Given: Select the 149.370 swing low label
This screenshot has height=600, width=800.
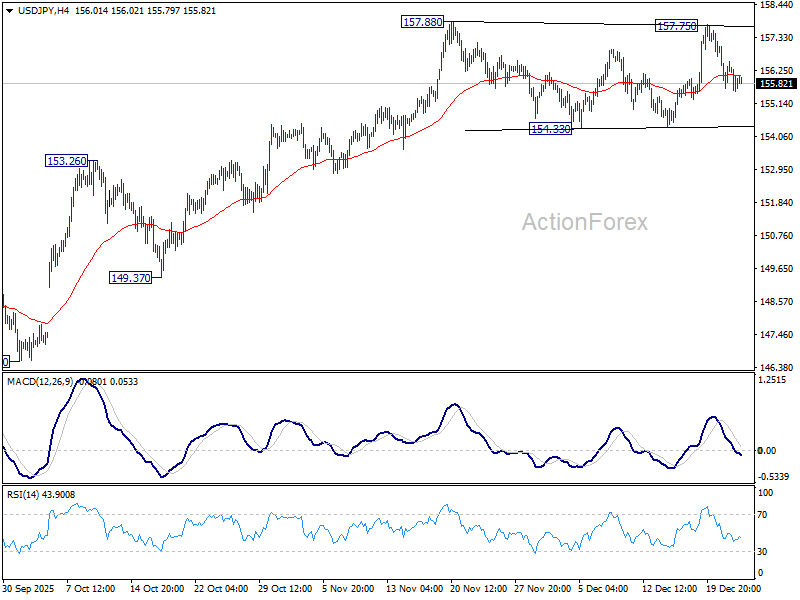Looking at the screenshot, I should pyautogui.click(x=131, y=277).
